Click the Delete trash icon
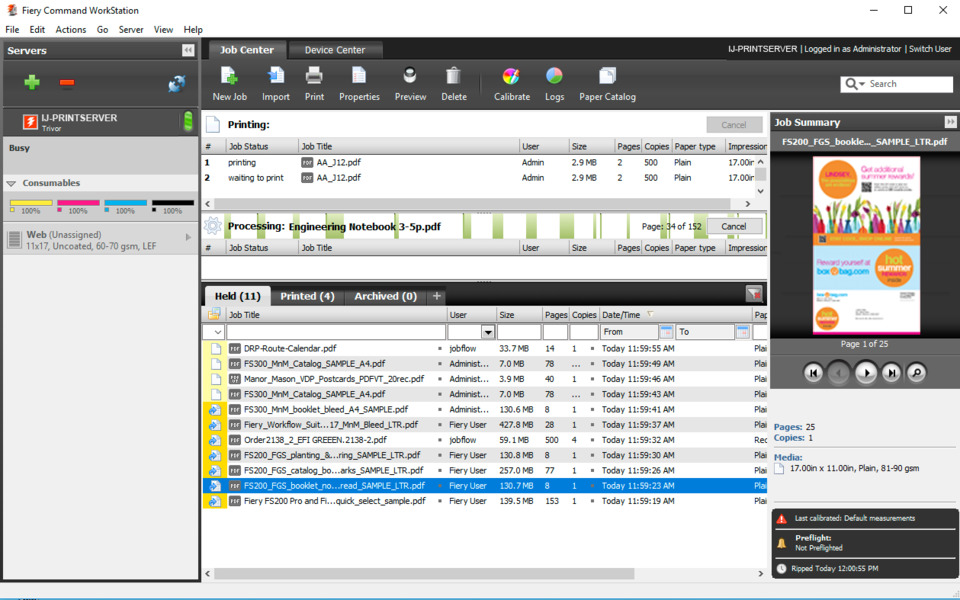 click(x=453, y=77)
